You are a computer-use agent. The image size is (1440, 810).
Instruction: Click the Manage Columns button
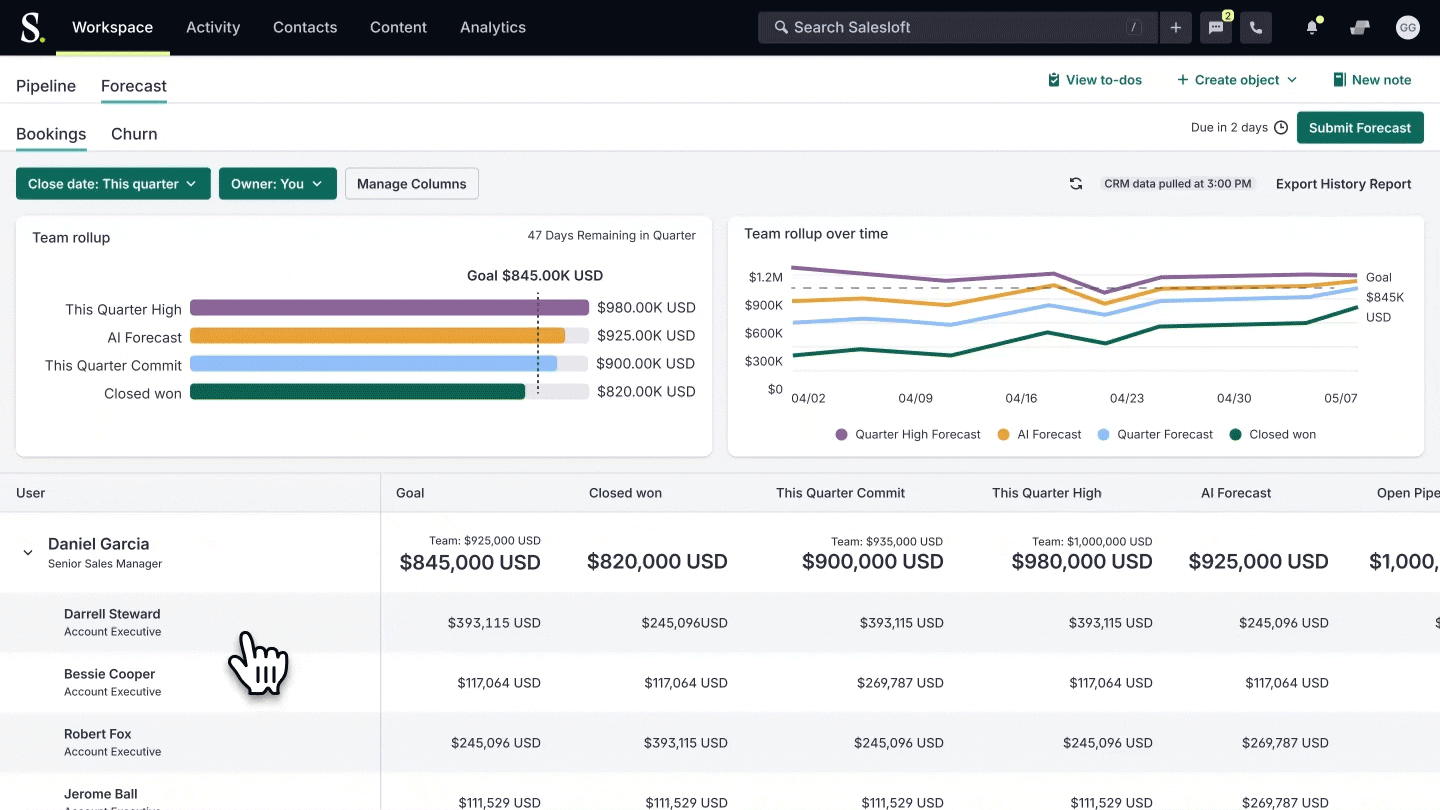(x=411, y=184)
